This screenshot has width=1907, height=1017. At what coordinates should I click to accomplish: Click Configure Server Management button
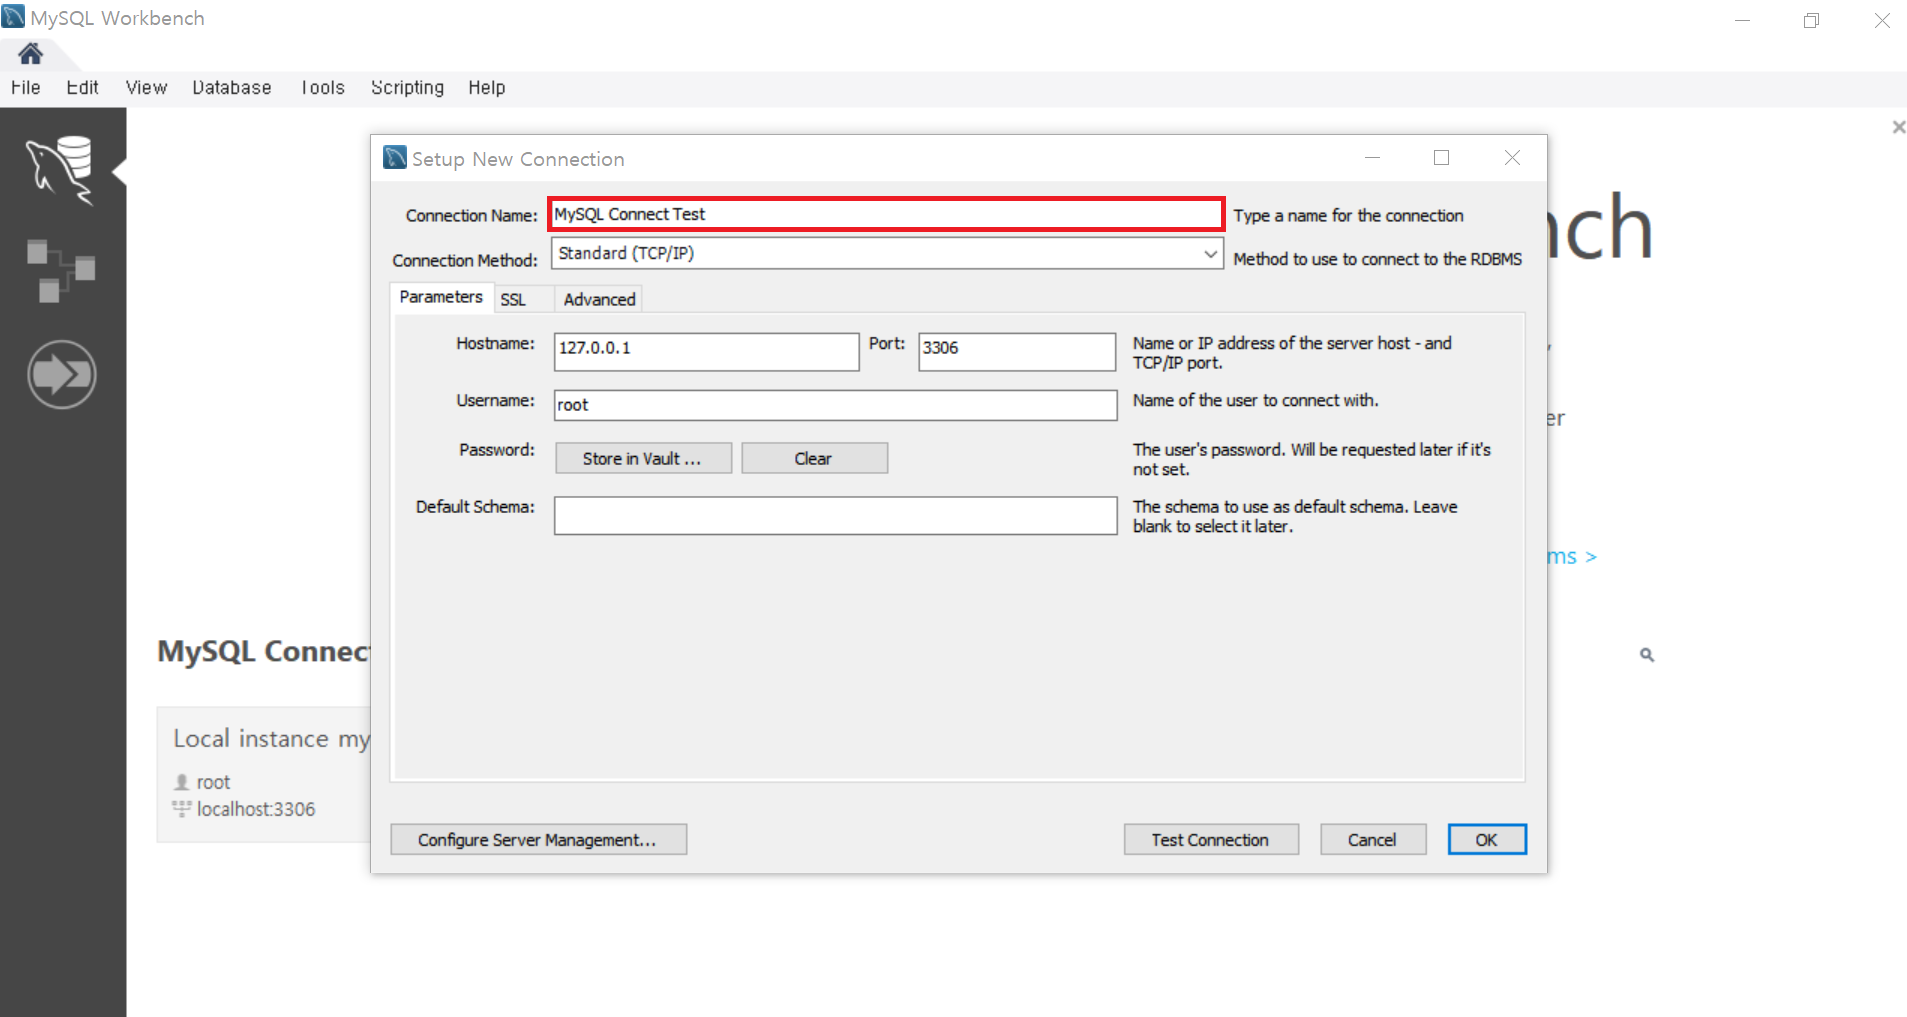click(538, 840)
